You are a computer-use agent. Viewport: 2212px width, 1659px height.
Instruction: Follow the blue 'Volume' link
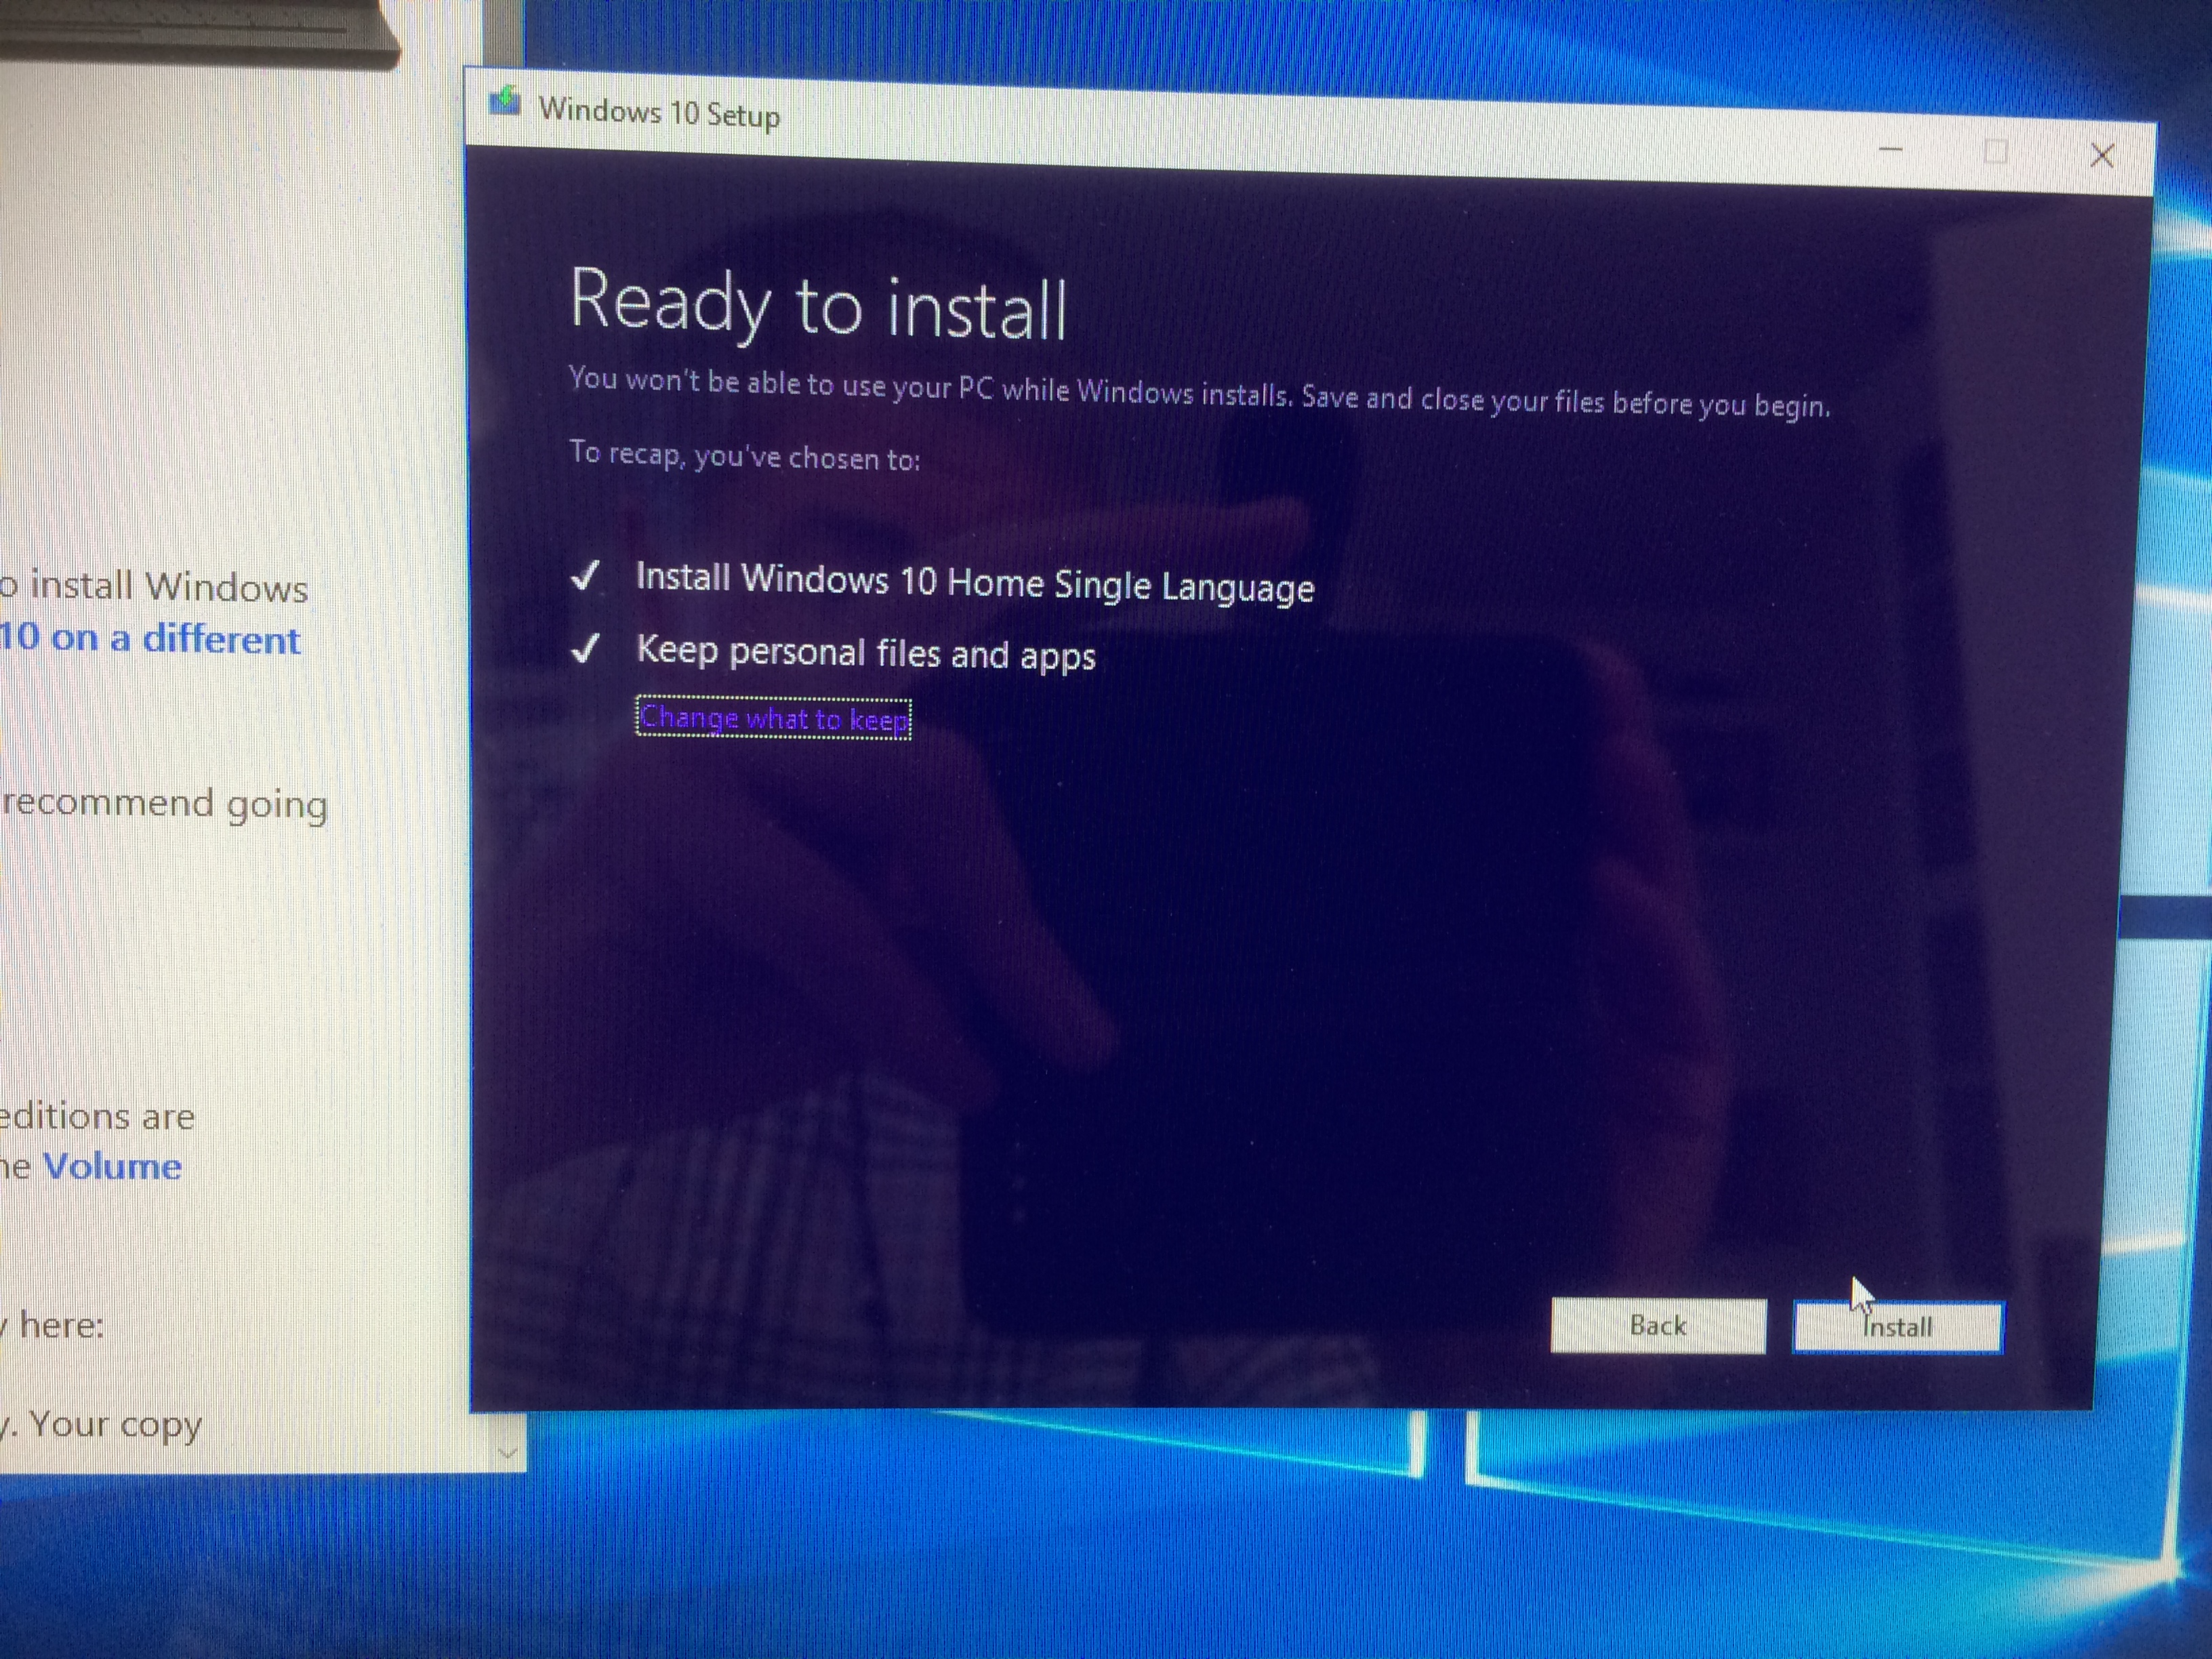tap(112, 1166)
